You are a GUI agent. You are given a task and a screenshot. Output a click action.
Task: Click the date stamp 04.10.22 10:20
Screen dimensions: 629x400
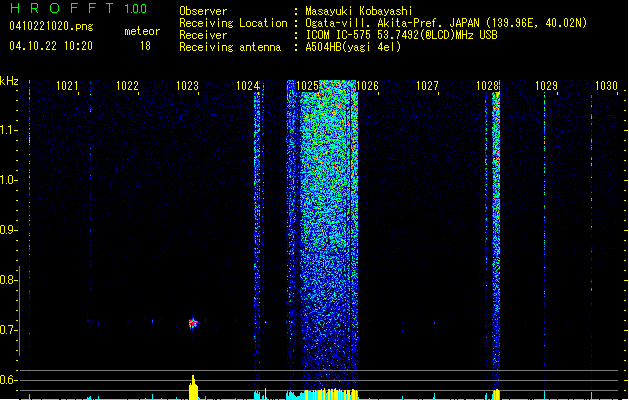point(51,46)
